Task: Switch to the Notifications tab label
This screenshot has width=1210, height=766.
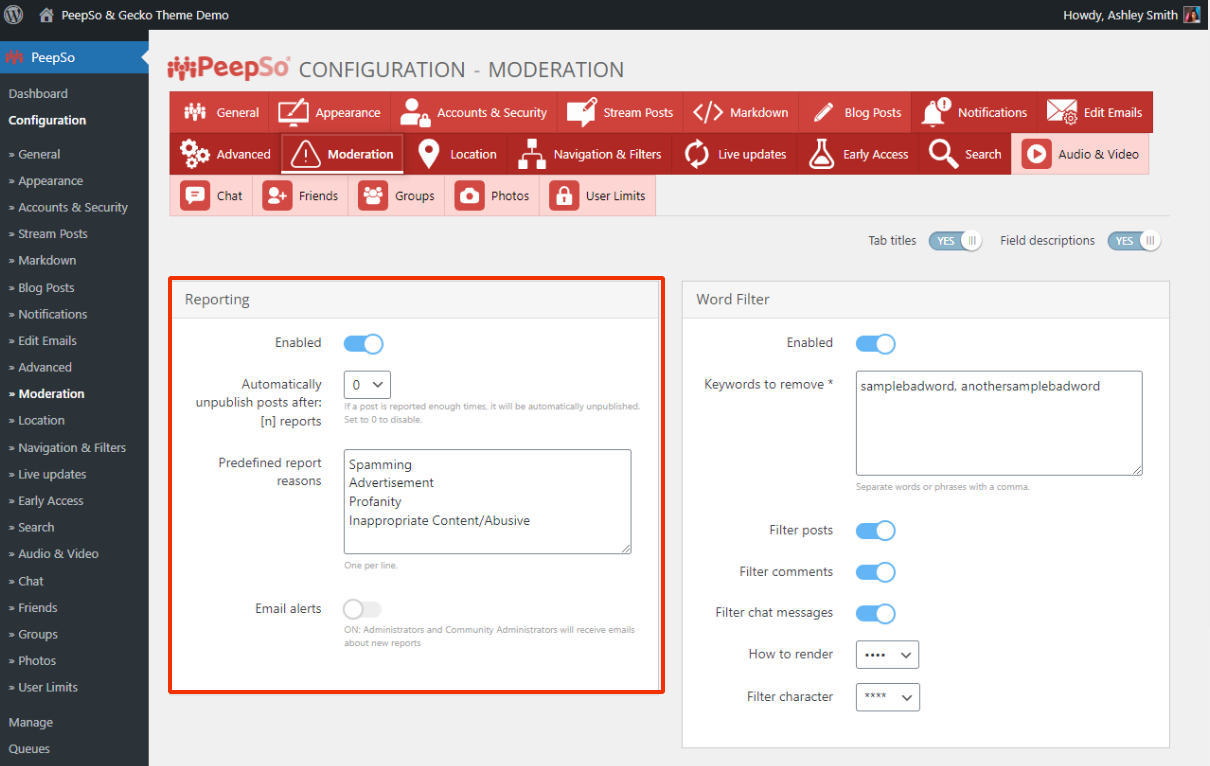Action: pos(992,113)
